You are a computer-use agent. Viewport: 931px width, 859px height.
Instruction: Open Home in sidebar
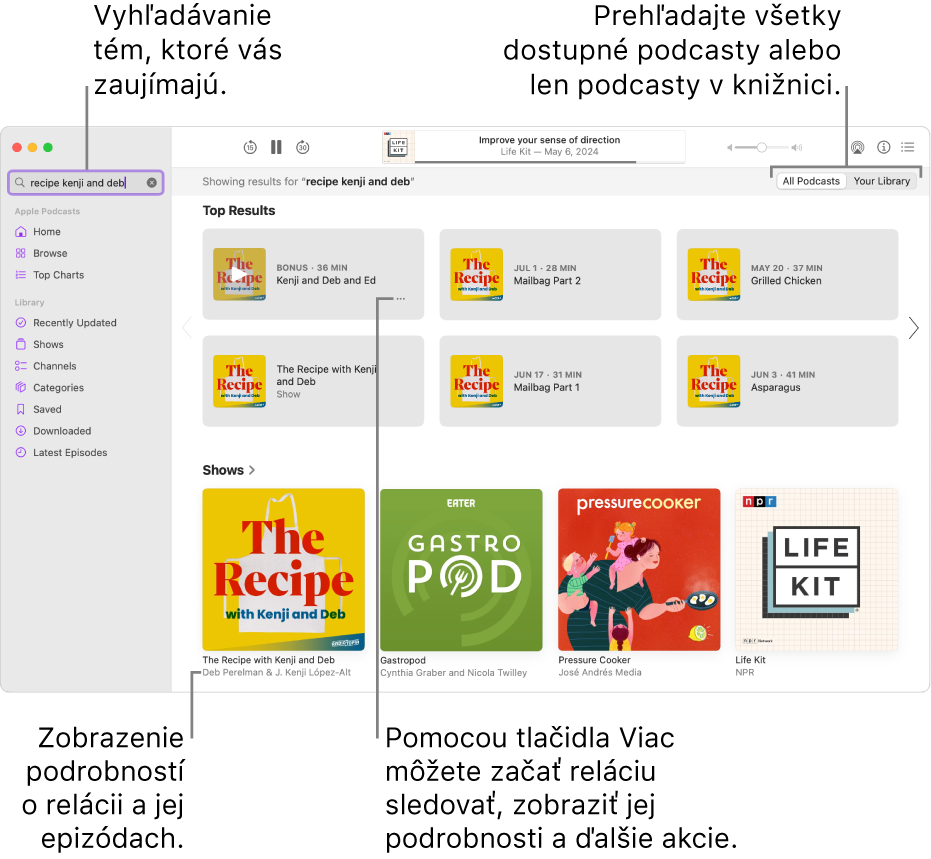pos(47,232)
